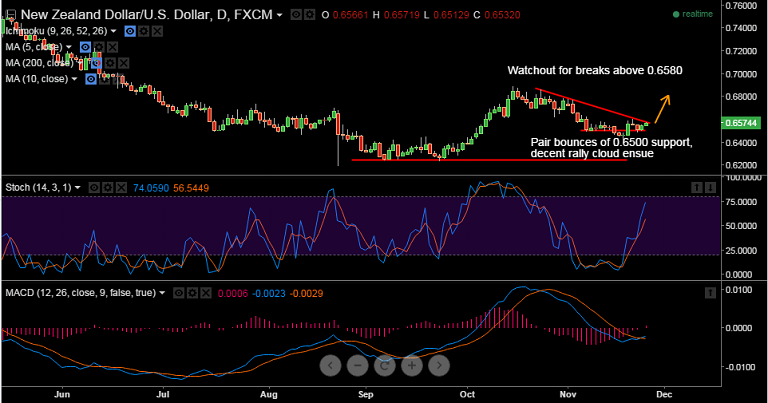Screen dimensions: 768x403
Task: Remove the MA (200, close) indicator
Action: [x=123, y=63]
